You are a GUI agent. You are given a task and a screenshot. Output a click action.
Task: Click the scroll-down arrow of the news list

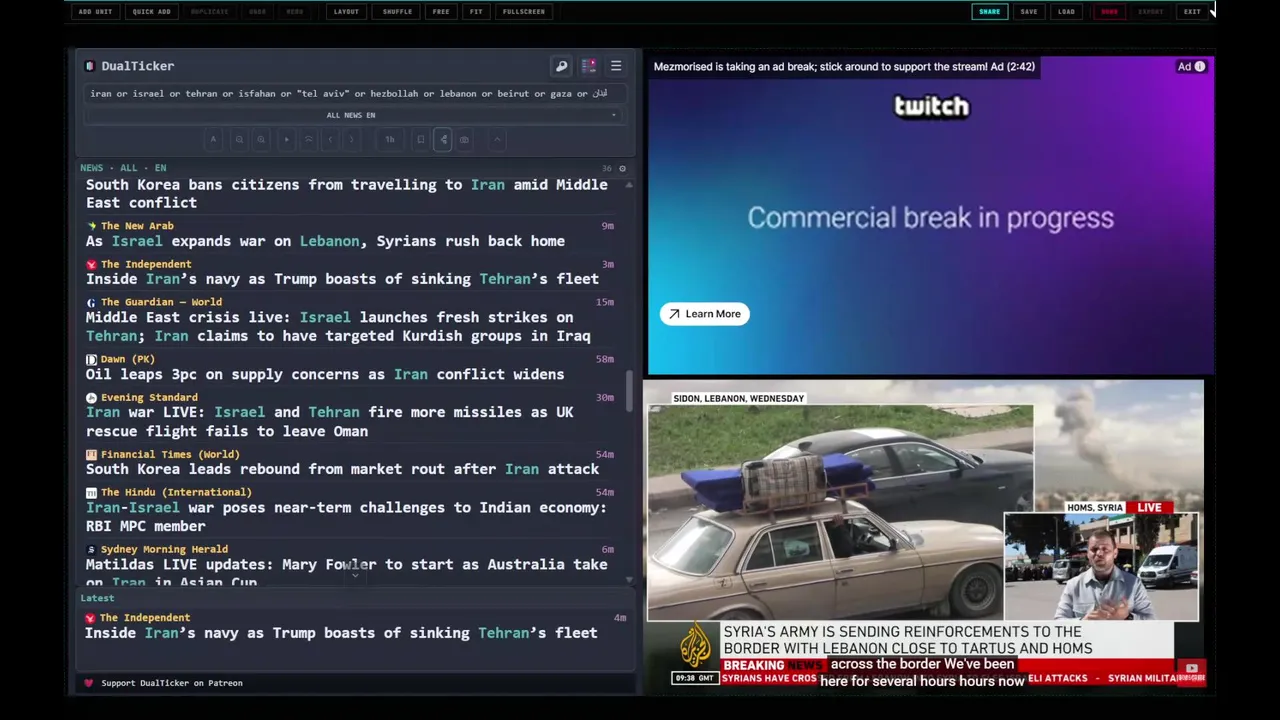coord(629,580)
